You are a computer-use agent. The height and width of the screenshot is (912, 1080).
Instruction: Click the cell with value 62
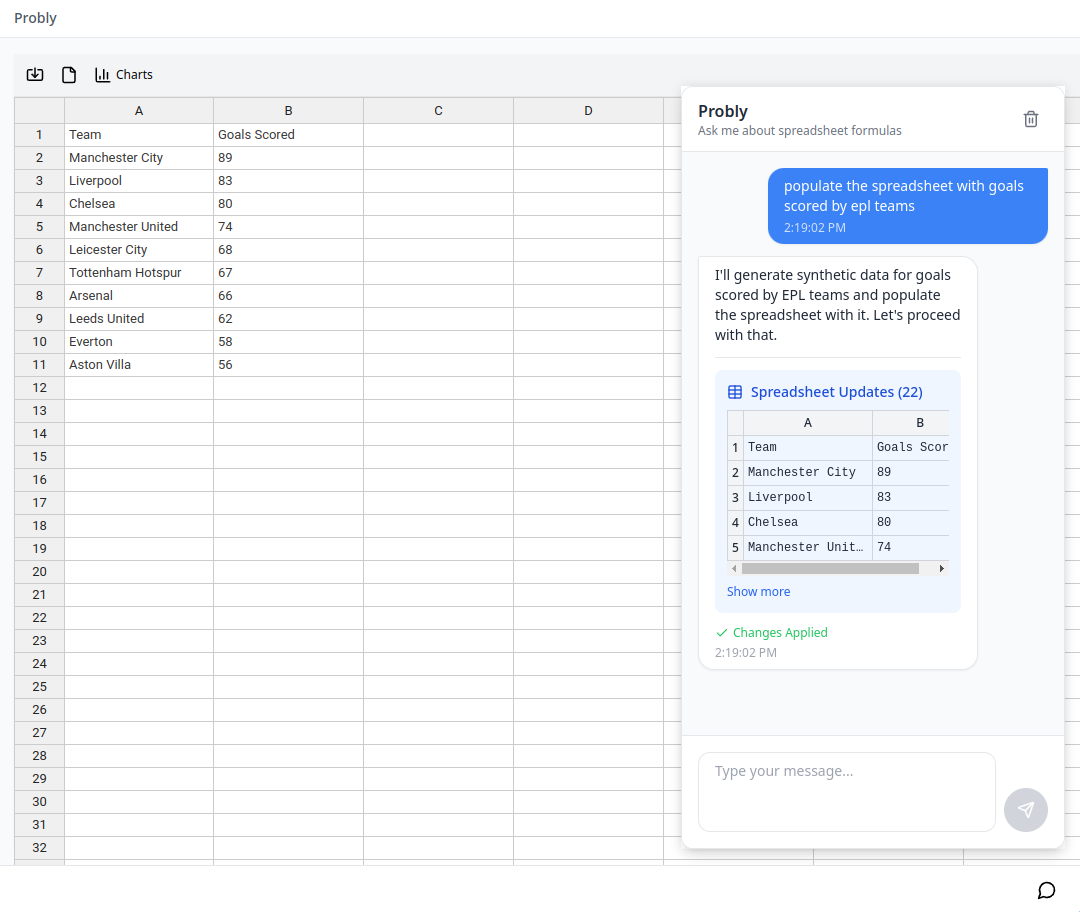[x=289, y=319]
